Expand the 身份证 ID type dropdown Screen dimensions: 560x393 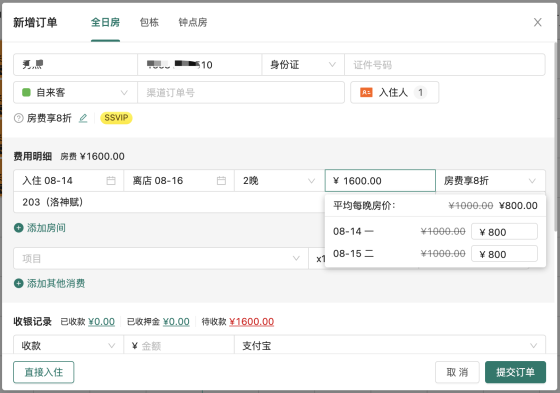(x=303, y=65)
